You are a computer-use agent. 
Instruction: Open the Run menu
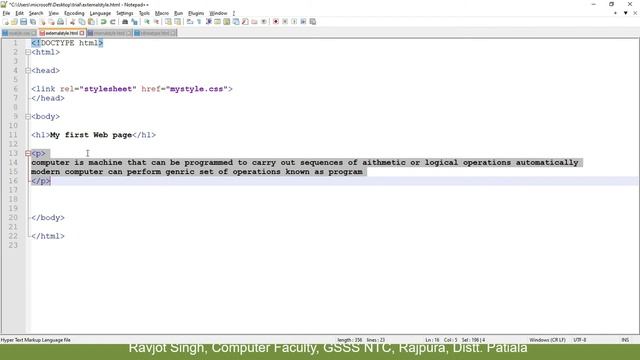[x=178, y=13]
